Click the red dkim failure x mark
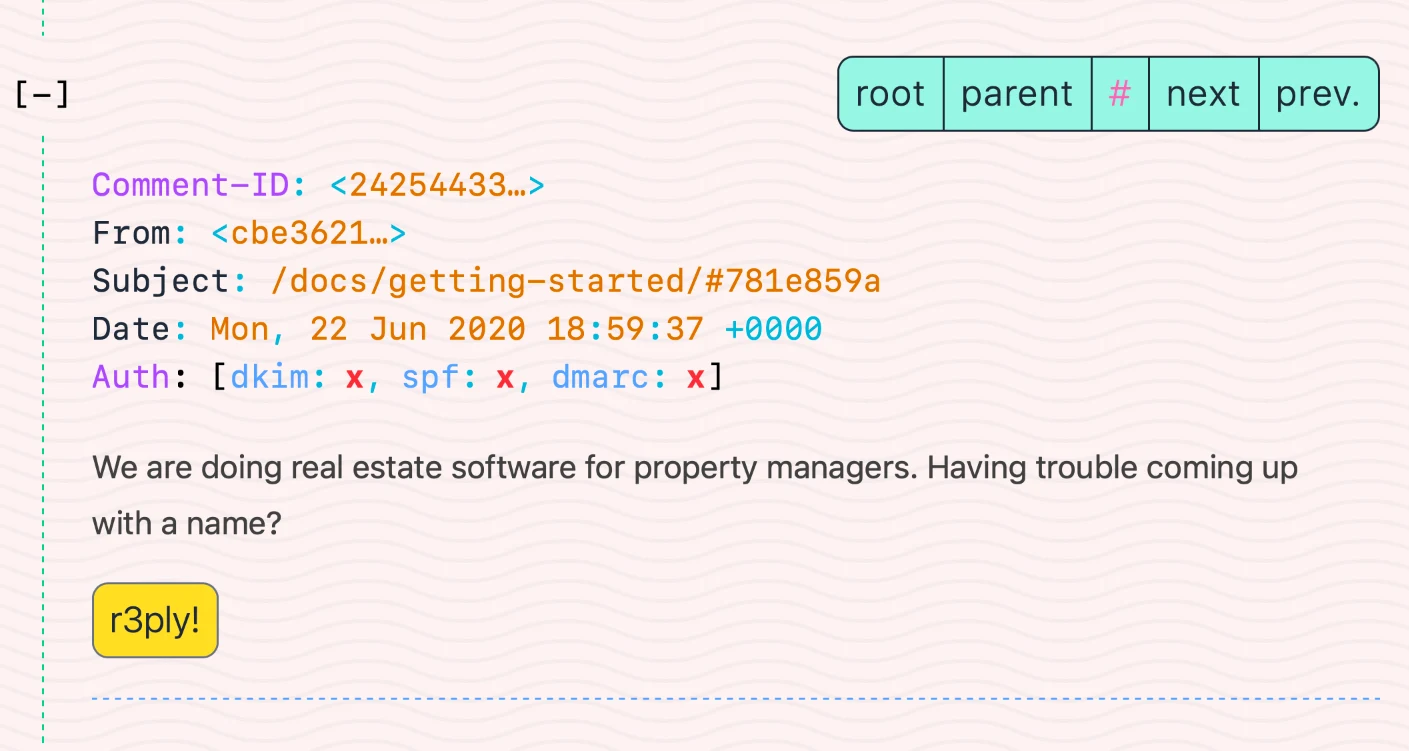1409x751 pixels. pos(354,377)
